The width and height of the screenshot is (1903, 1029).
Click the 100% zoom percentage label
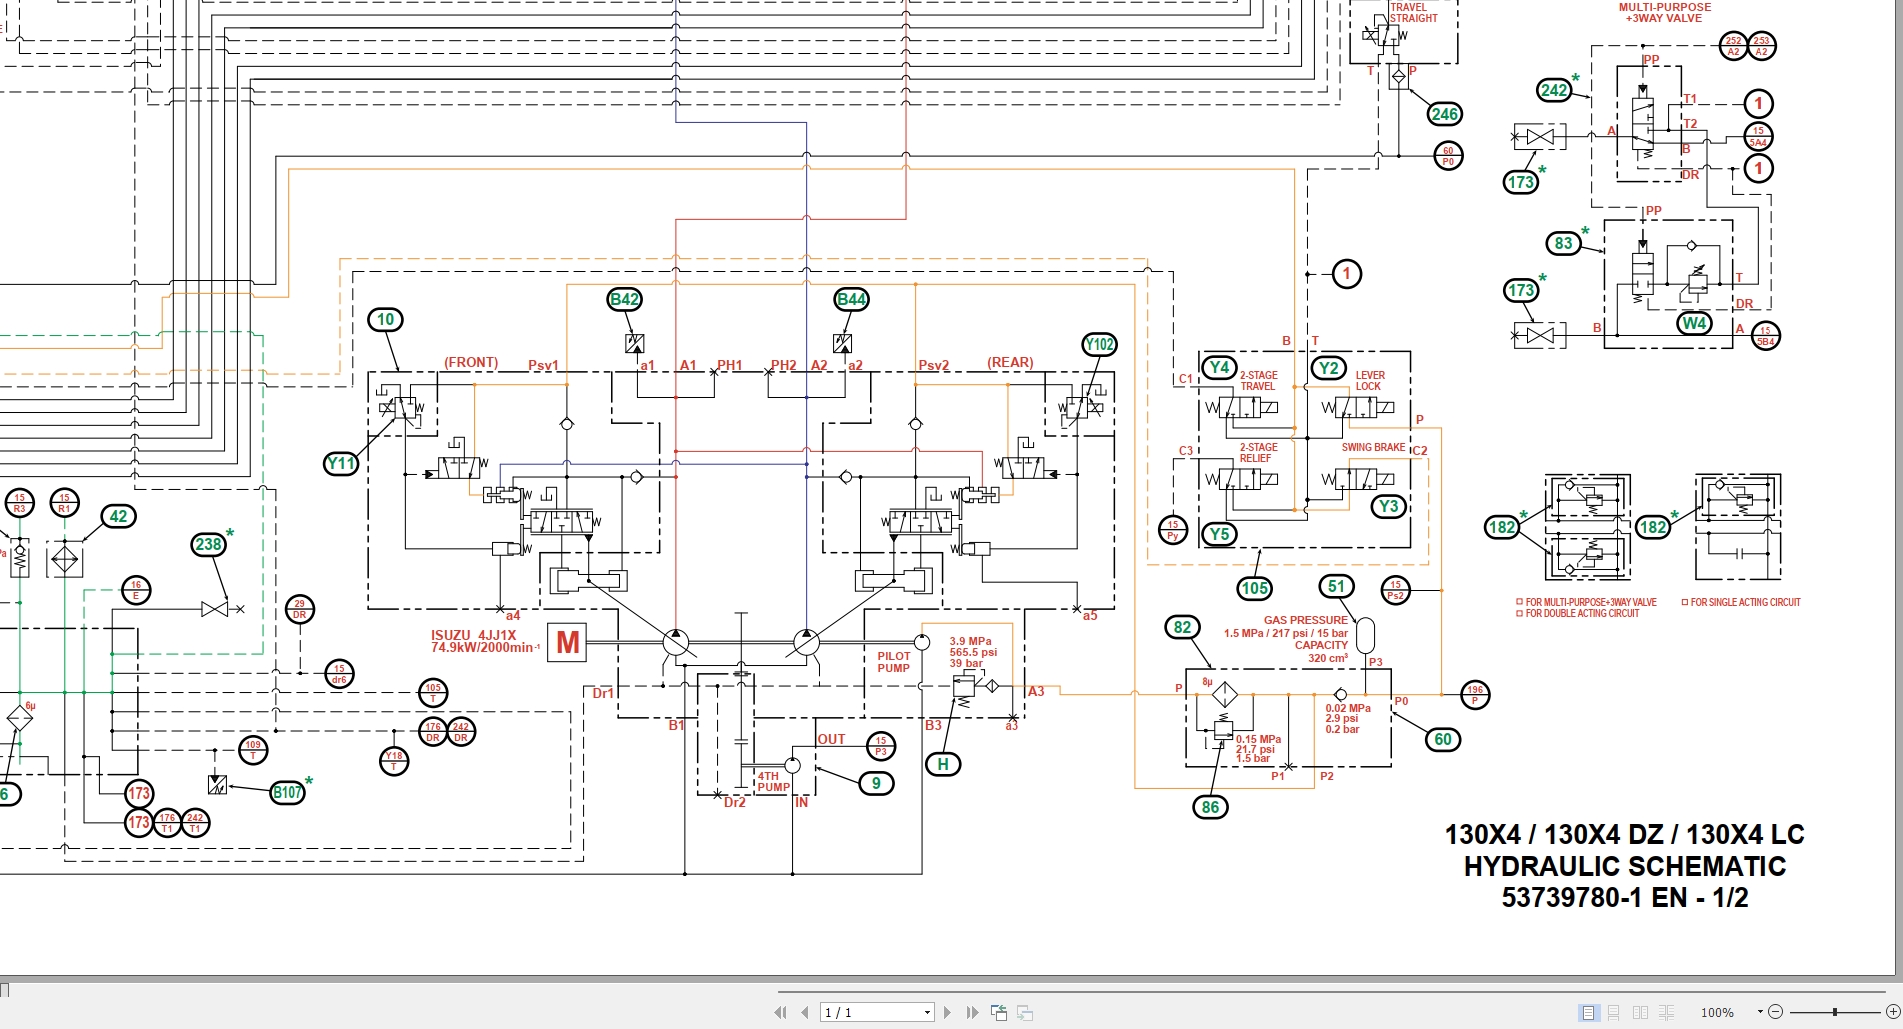pyautogui.click(x=1718, y=1012)
